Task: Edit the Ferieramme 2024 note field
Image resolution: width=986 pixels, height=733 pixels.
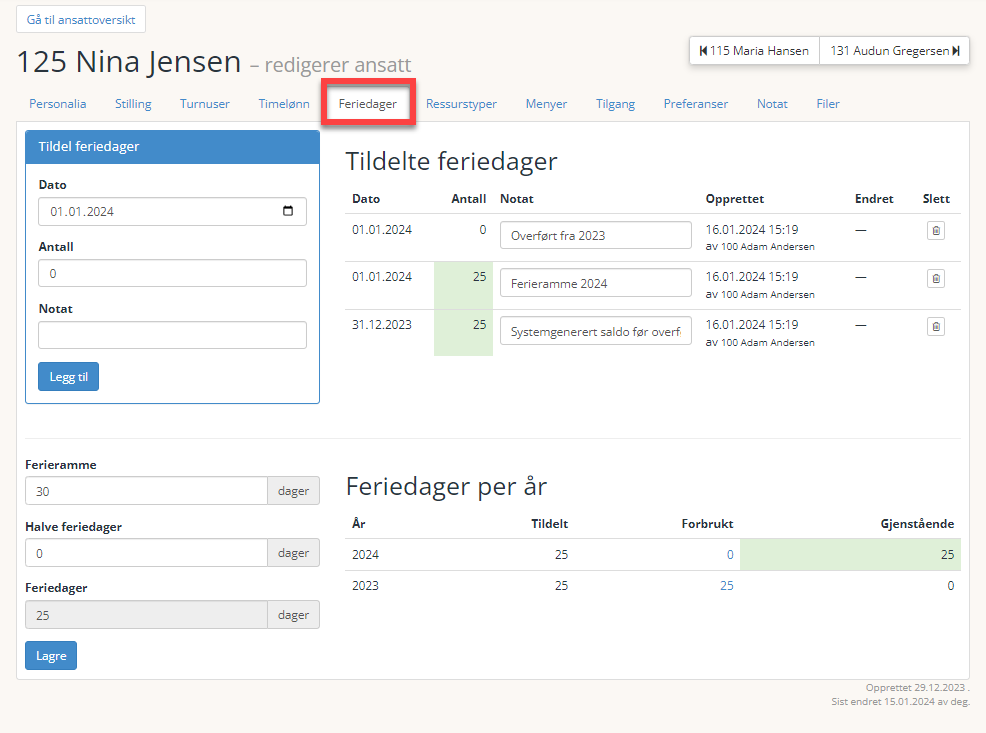Action: pyautogui.click(x=595, y=284)
